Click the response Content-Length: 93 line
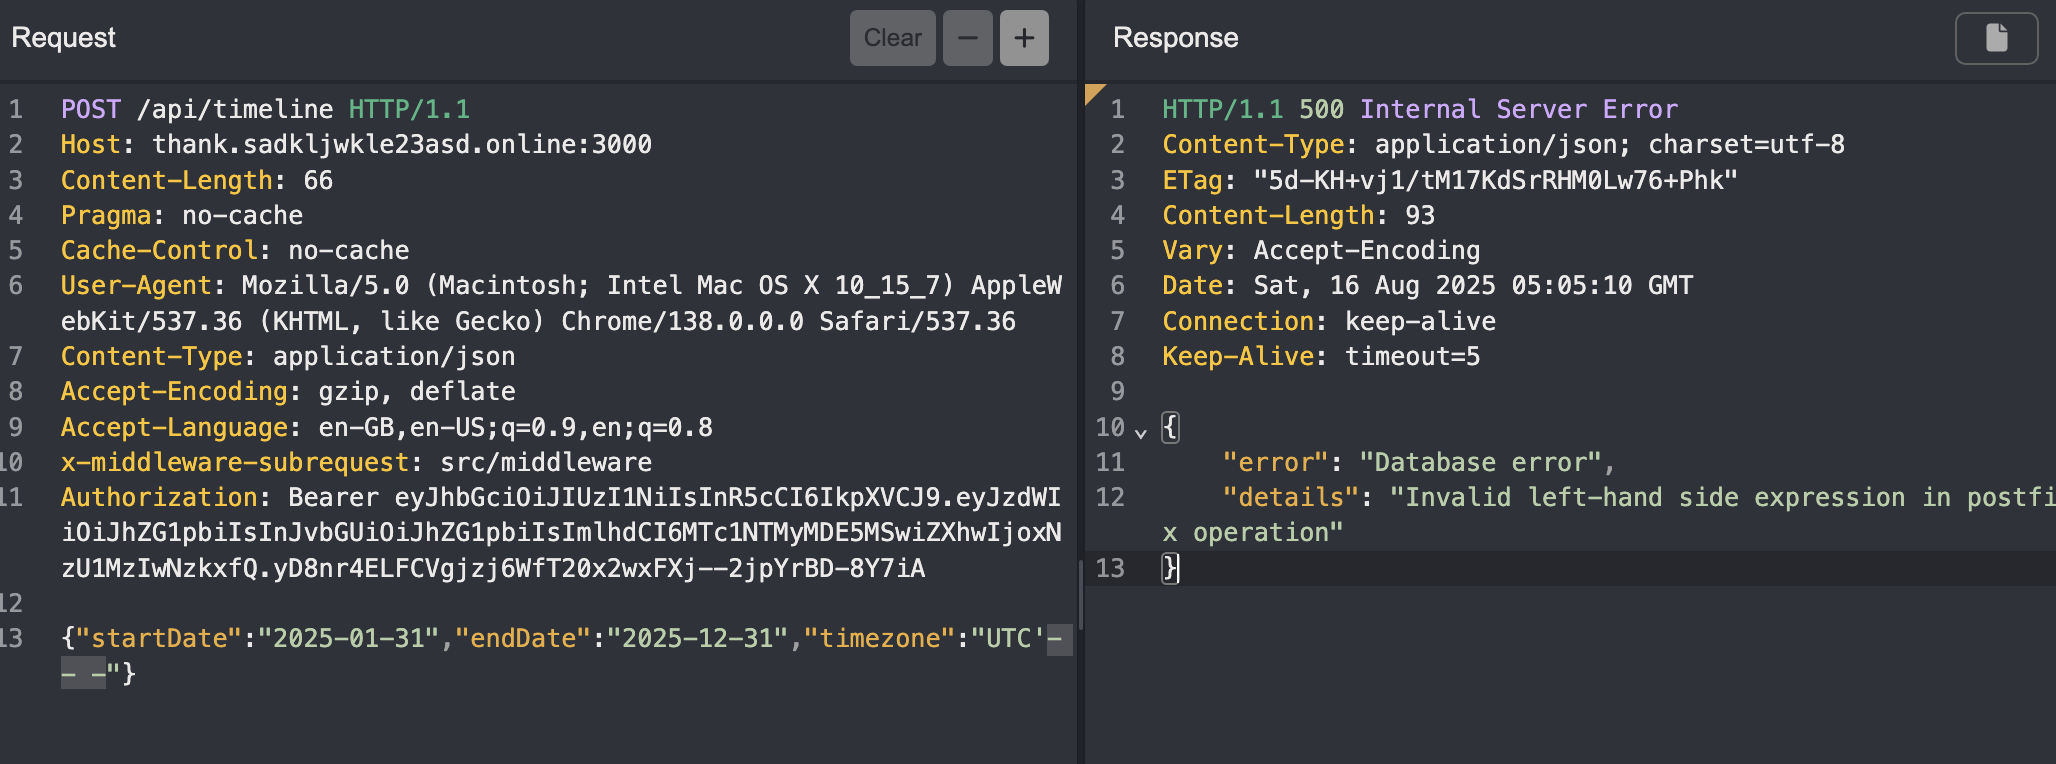This screenshot has height=764, width=2056. coord(1298,215)
